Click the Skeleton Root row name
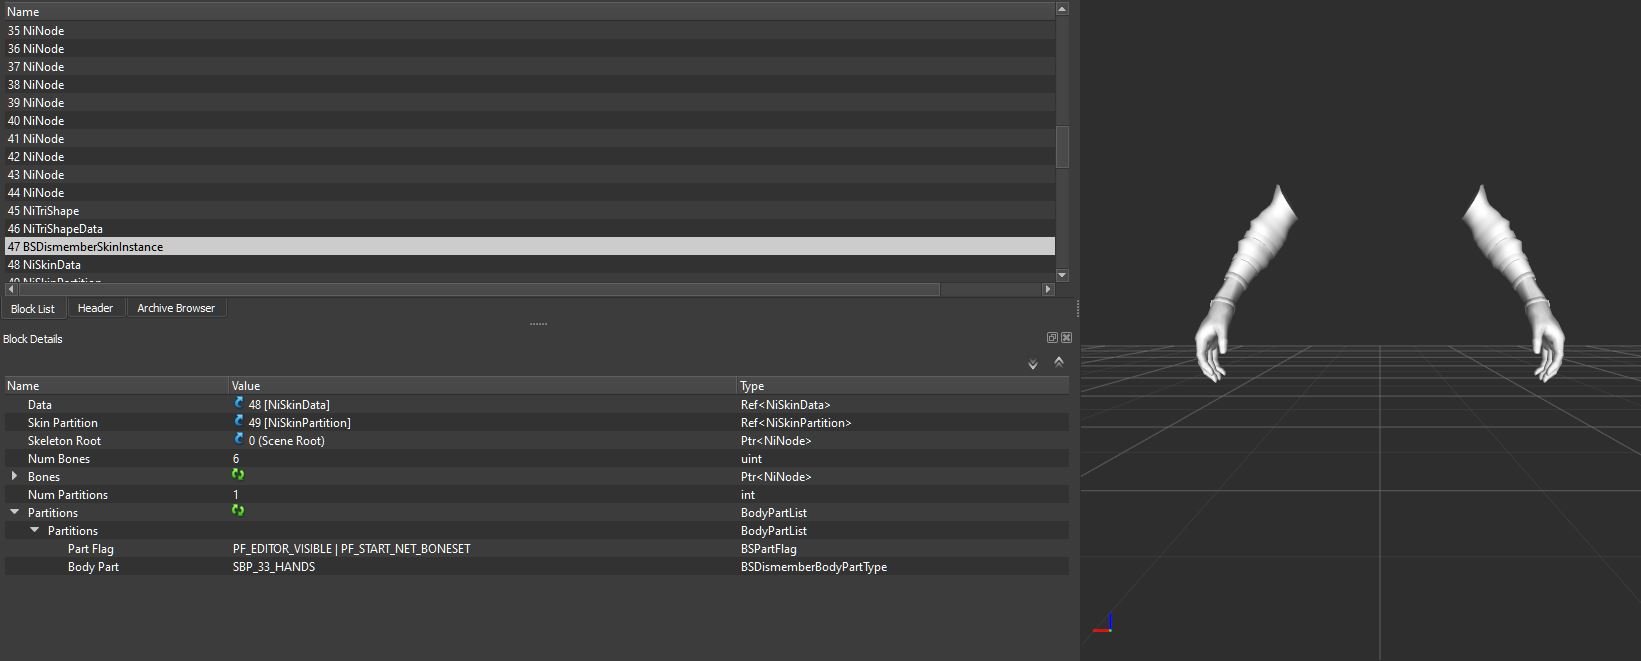Screen dimensions: 1641x661 coord(64,440)
